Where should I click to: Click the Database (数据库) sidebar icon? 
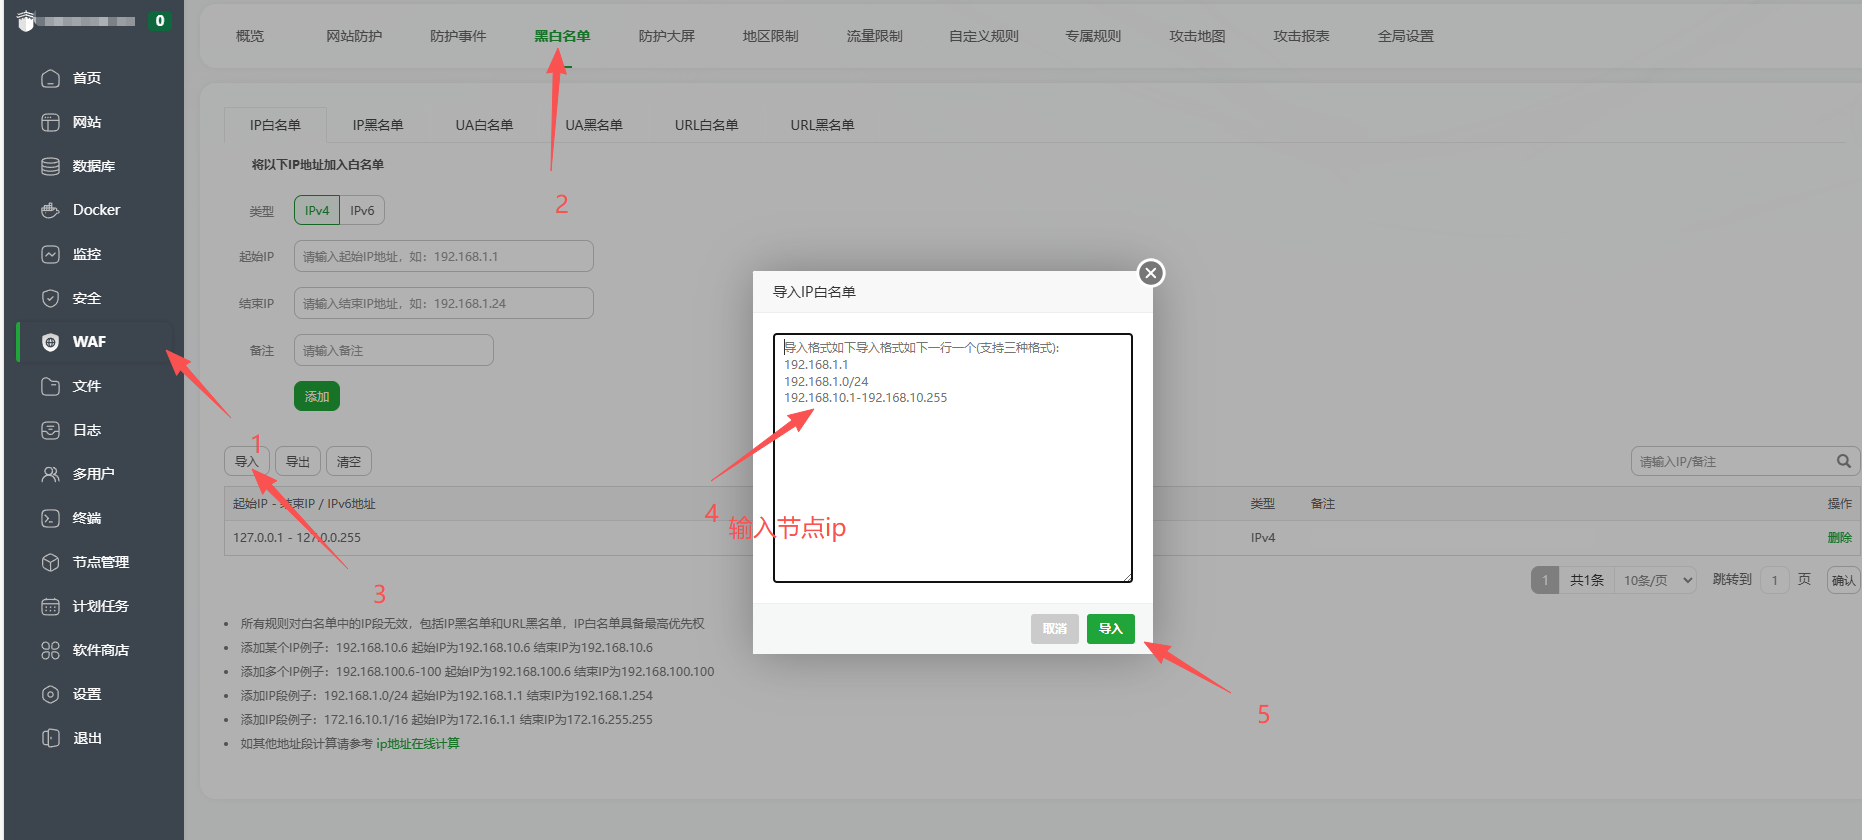pyautogui.click(x=50, y=166)
